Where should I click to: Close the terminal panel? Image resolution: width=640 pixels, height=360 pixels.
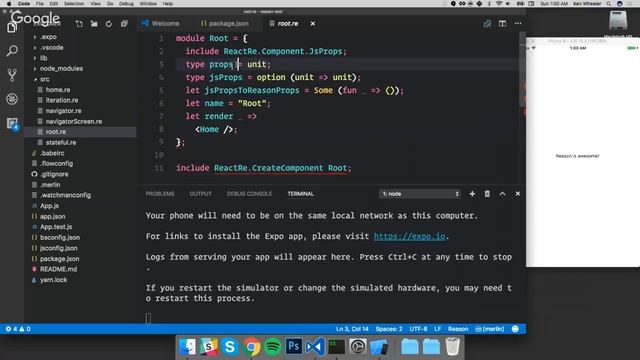pyautogui.click(x=518, y=194)
